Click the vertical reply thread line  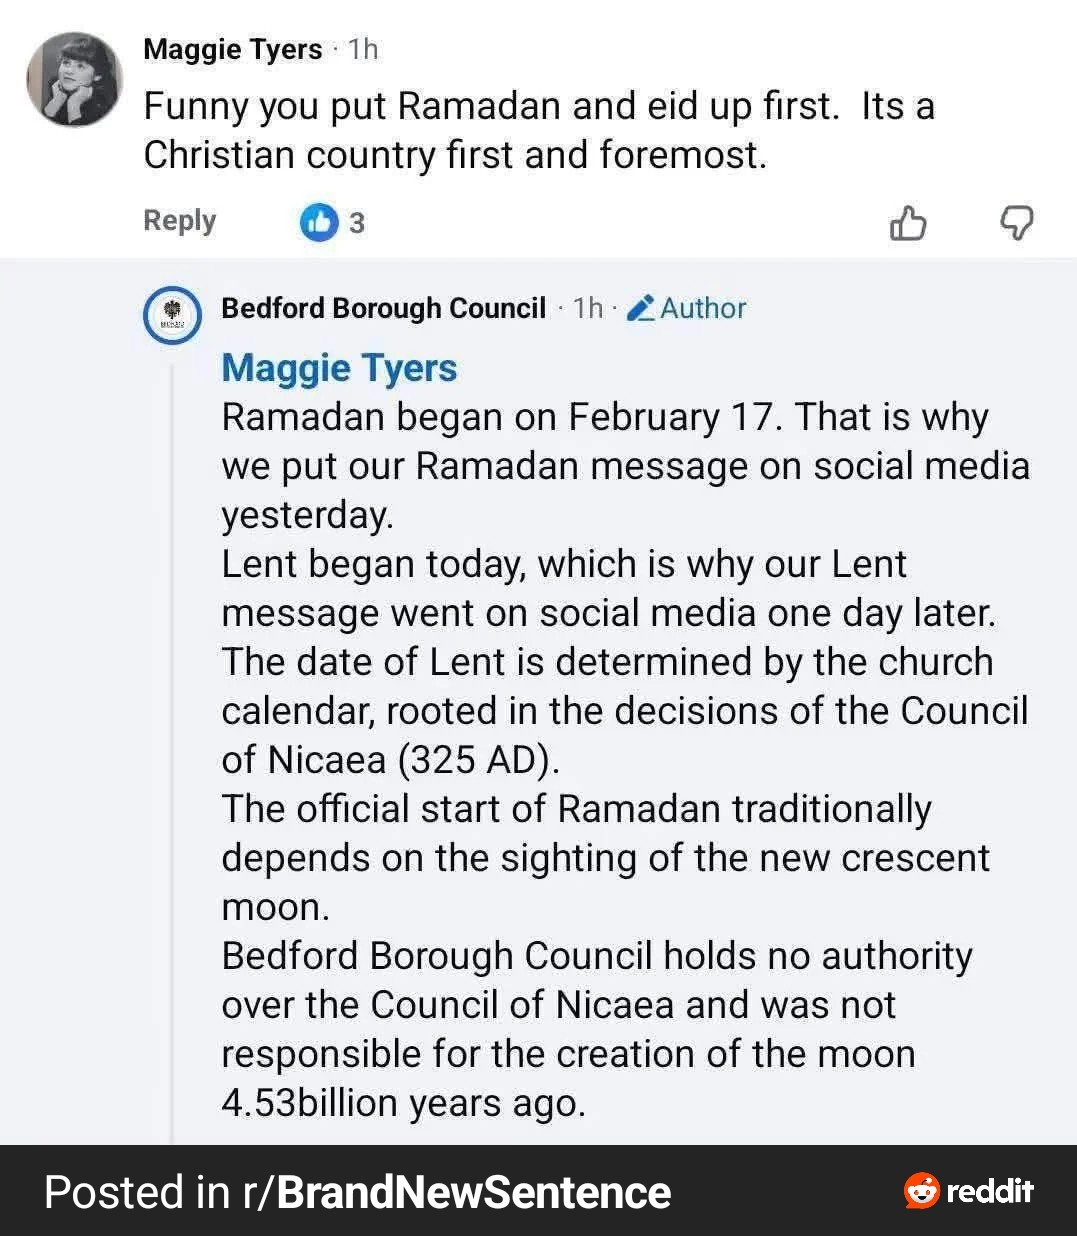(x=172, y=750)
